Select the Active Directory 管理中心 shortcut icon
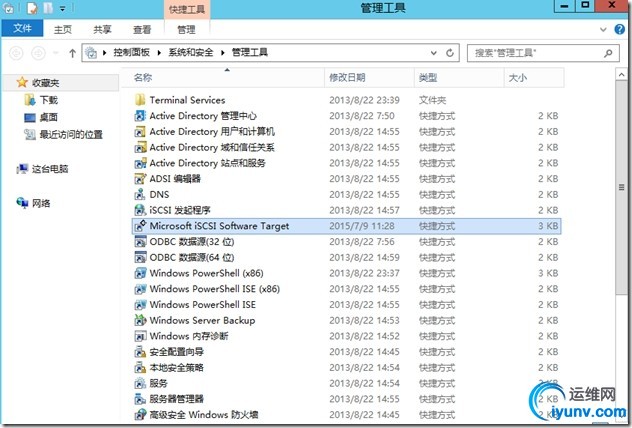Viewport: 632px width, 428px height. (140, 116)
